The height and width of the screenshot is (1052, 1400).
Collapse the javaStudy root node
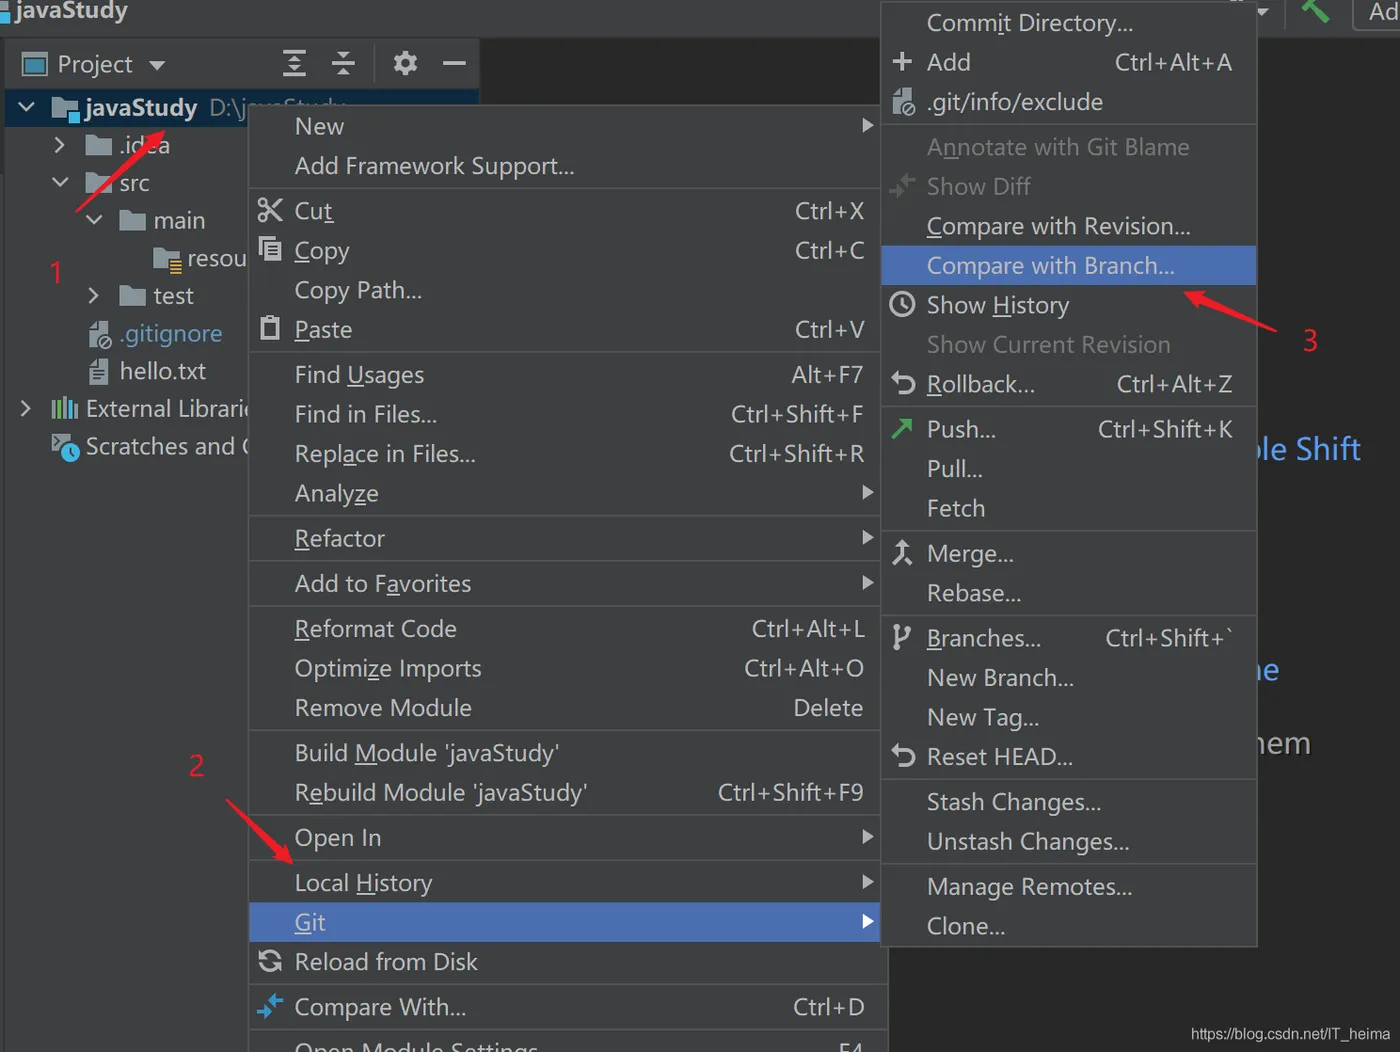27,107
